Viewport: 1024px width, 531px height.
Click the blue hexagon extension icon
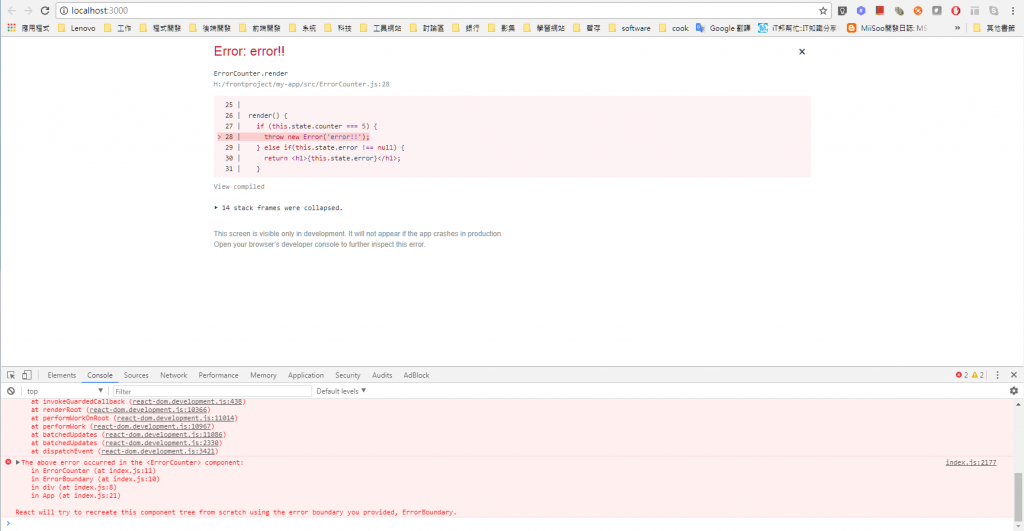(x=861, y=10)
